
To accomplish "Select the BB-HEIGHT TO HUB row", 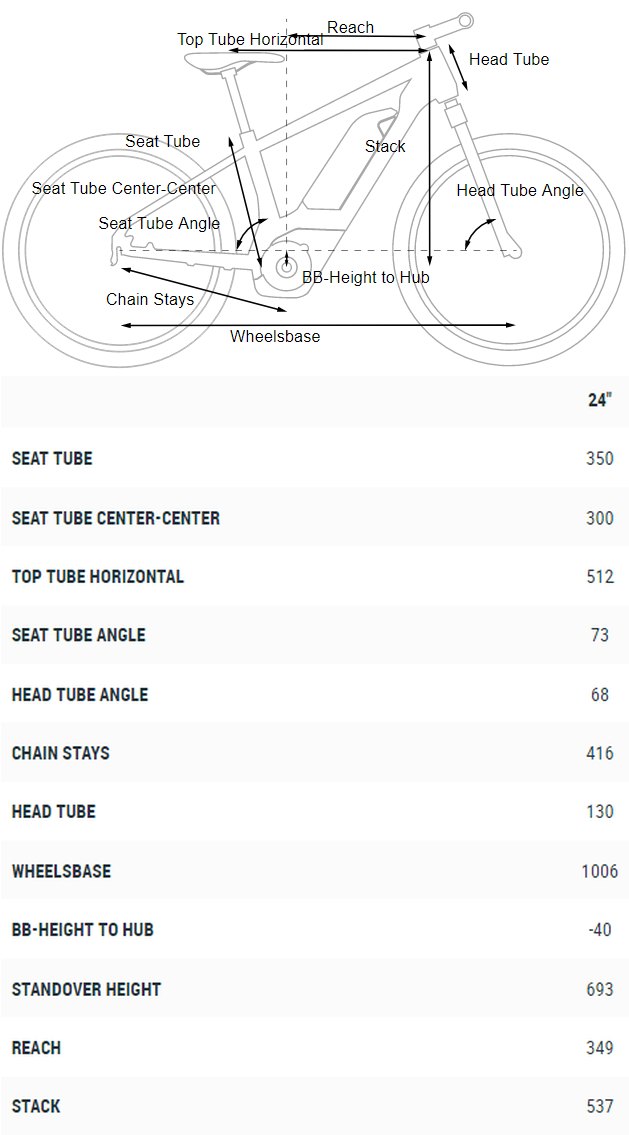I will pos(314,929).
